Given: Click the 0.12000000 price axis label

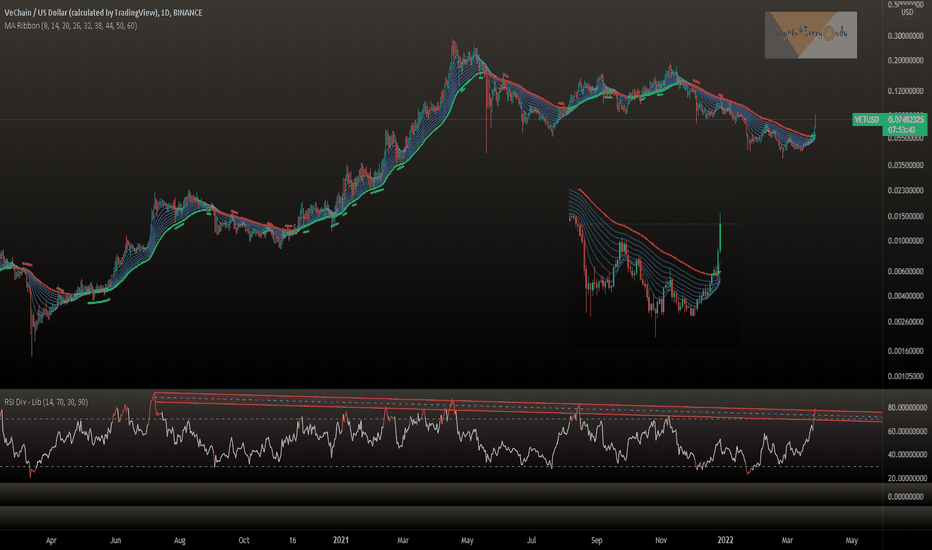Looking at the screenshot, I should point(906,92).
